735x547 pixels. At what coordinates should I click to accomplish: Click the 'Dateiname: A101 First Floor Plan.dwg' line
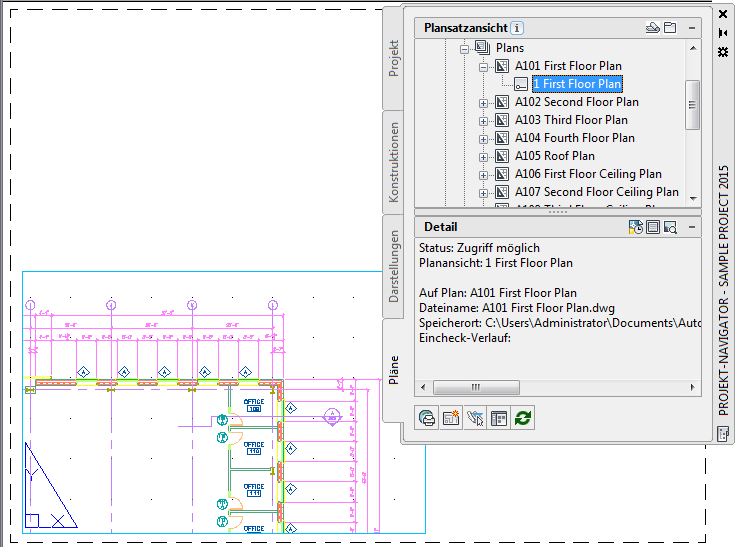(517, 308)
